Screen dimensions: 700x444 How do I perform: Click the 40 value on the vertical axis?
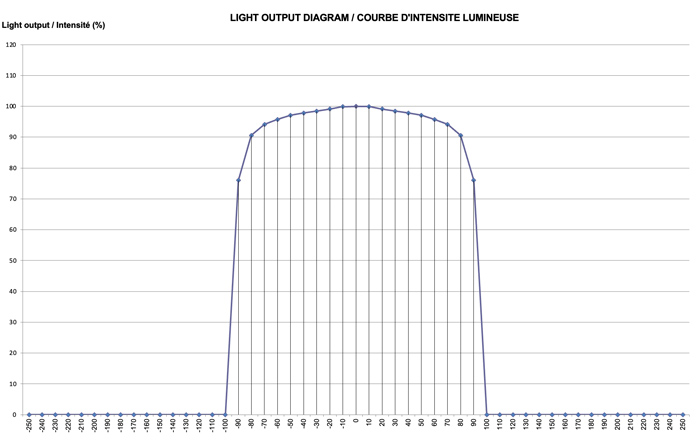(12, 291)
